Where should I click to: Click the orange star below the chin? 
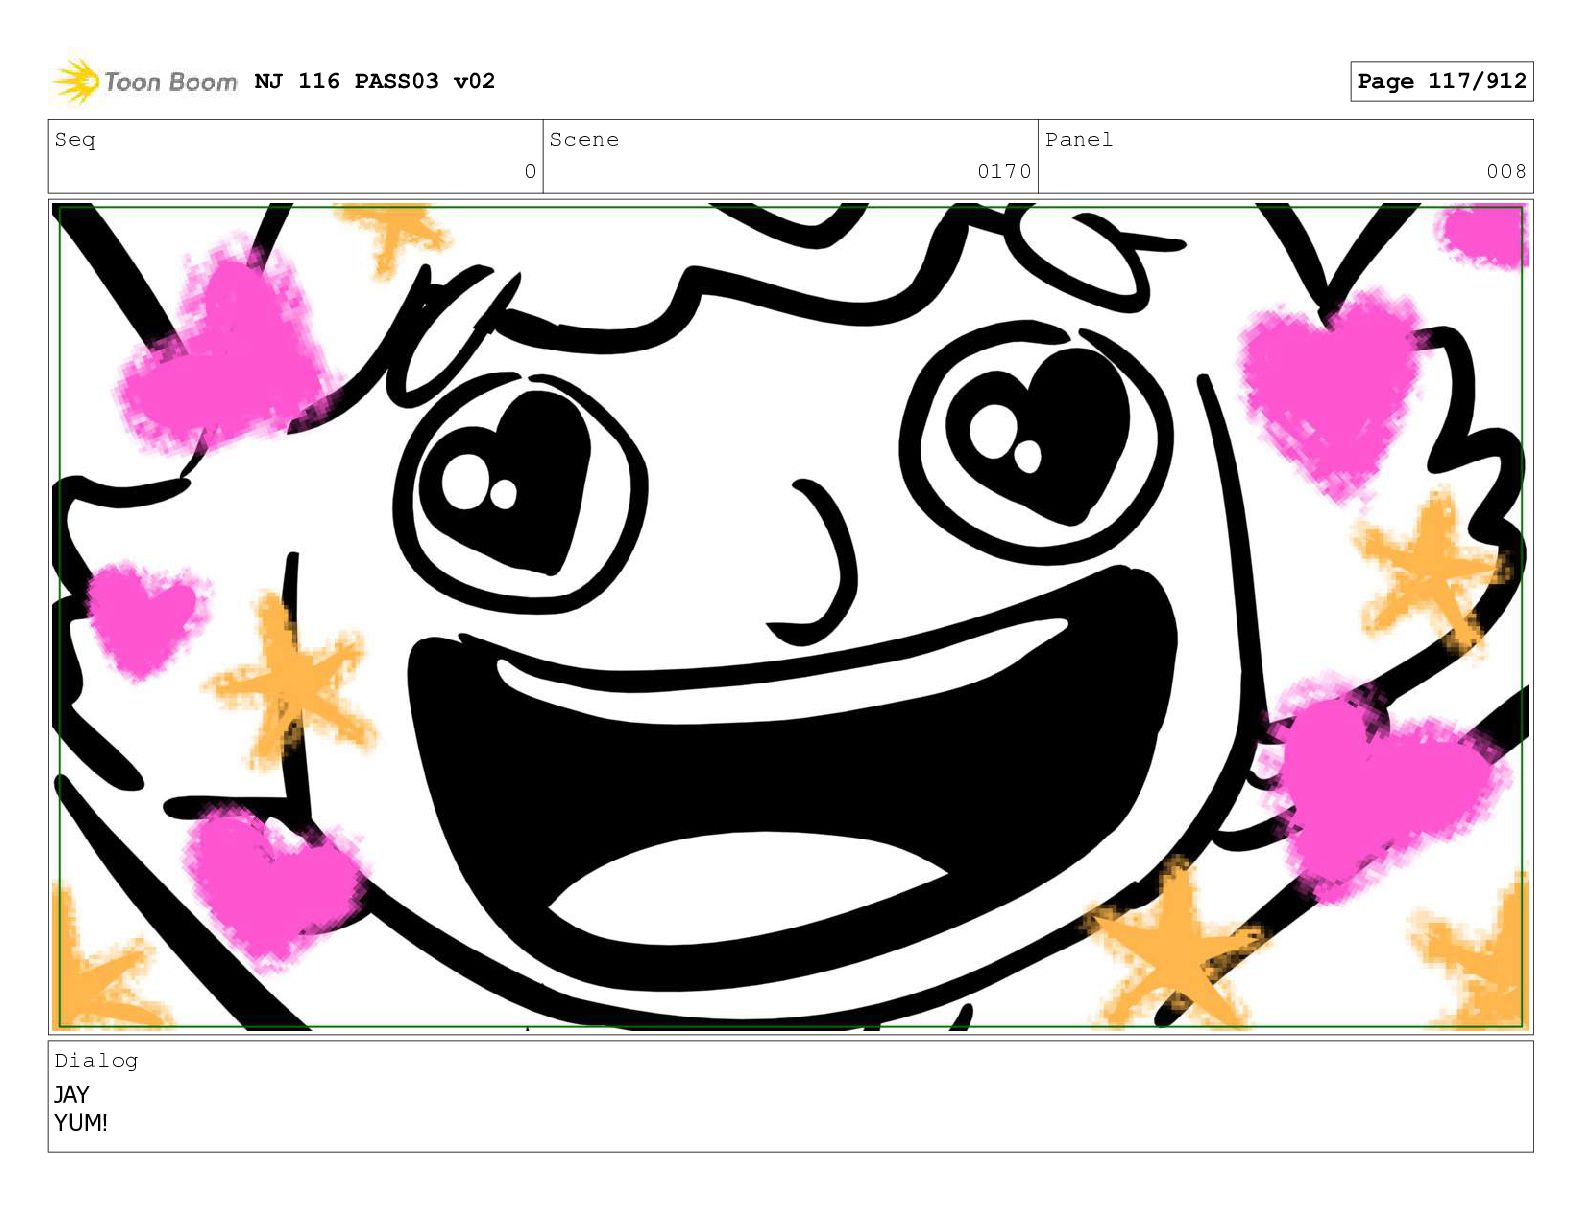coord(1175,945)
